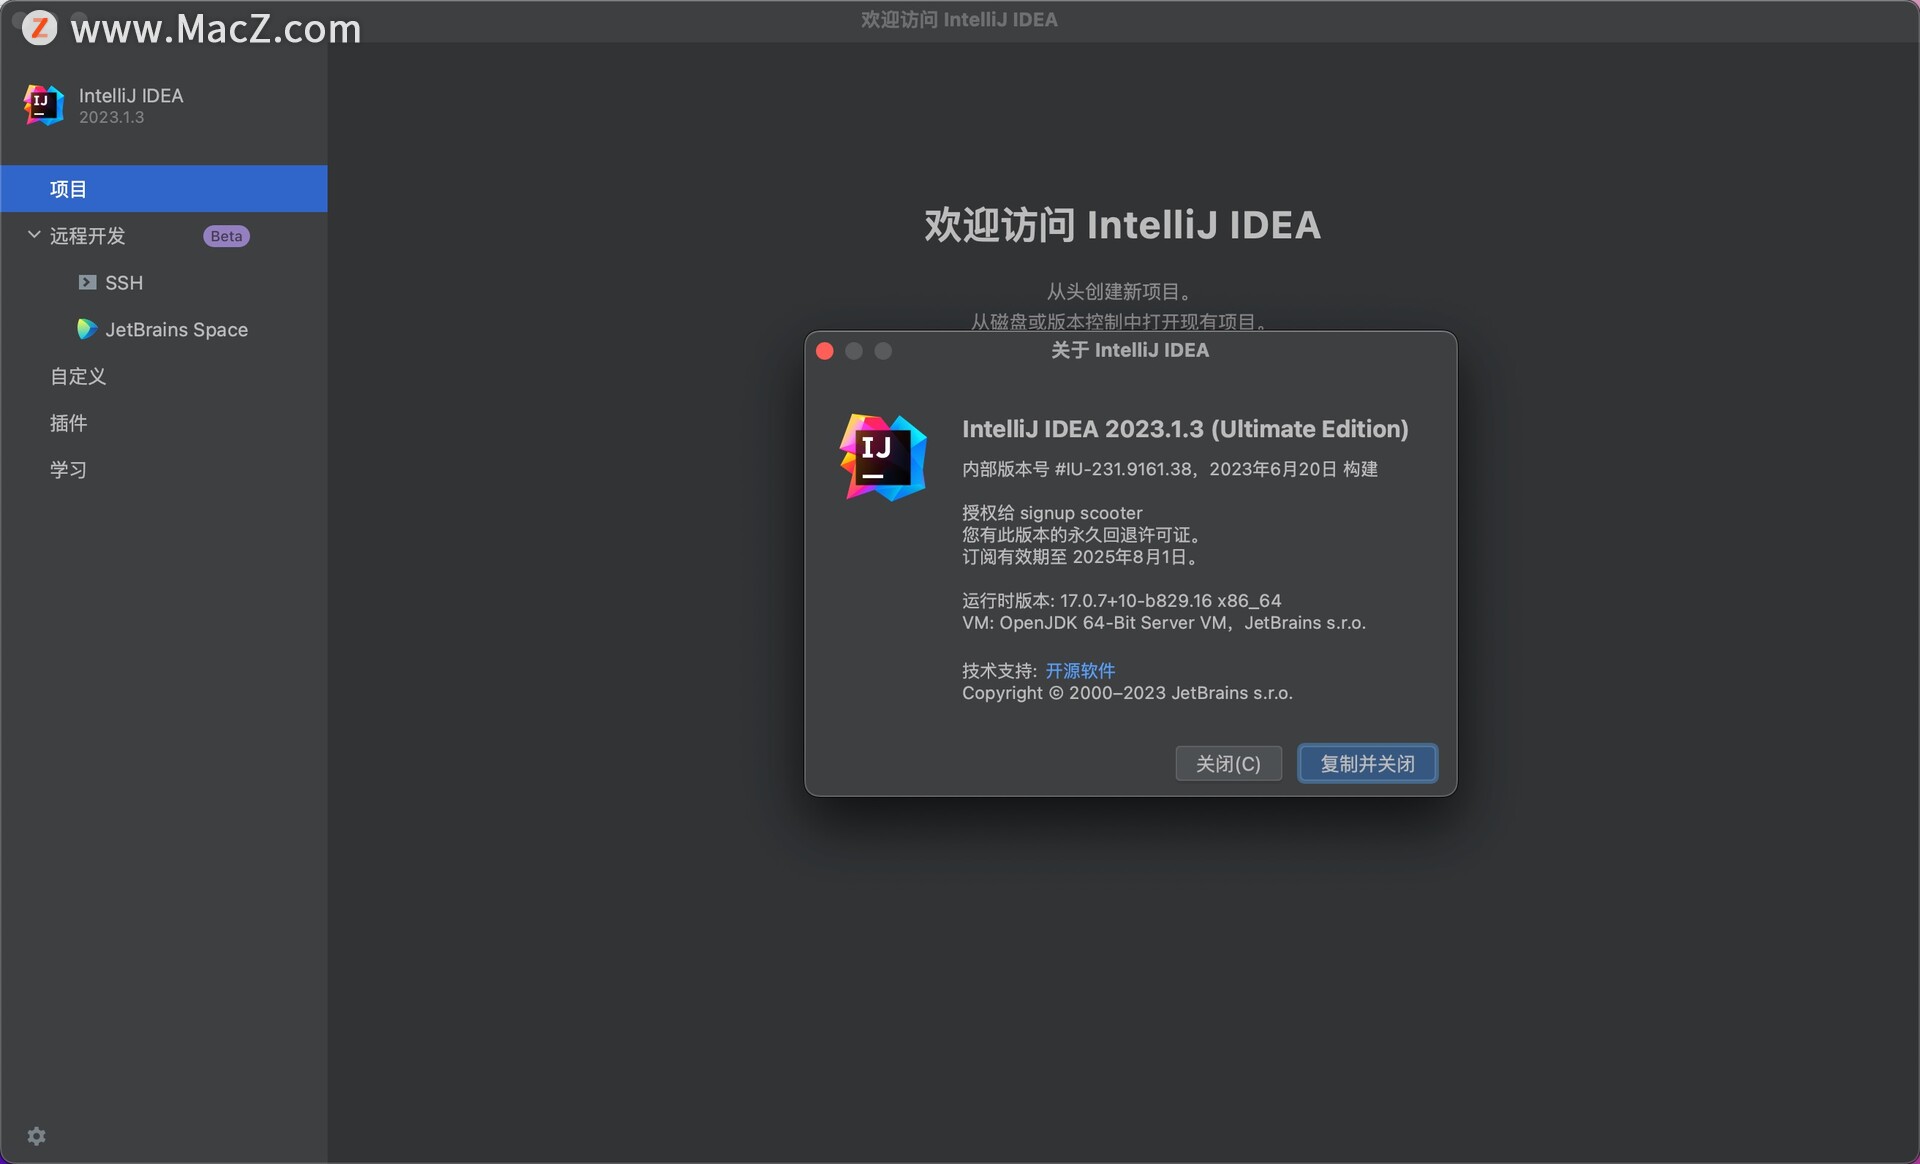Click the MacZ site logo in the corner
This screenshot has height=1164, width=1920.
40,27
